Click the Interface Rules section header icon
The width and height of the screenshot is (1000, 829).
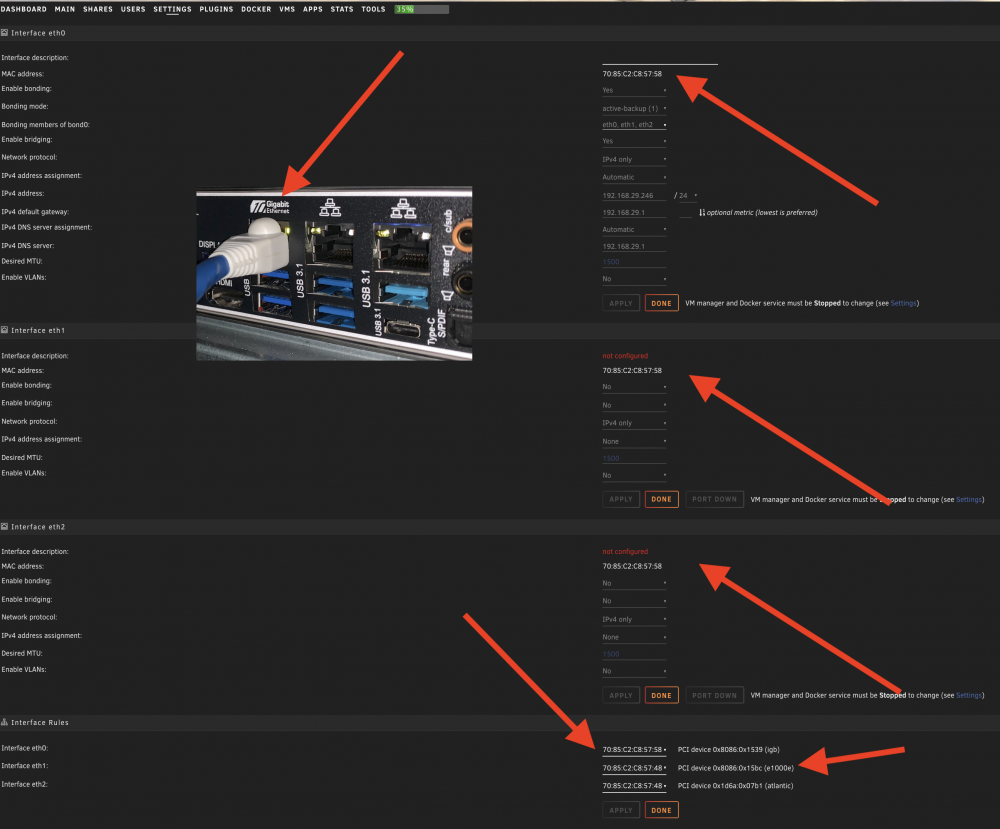(4, 723)
